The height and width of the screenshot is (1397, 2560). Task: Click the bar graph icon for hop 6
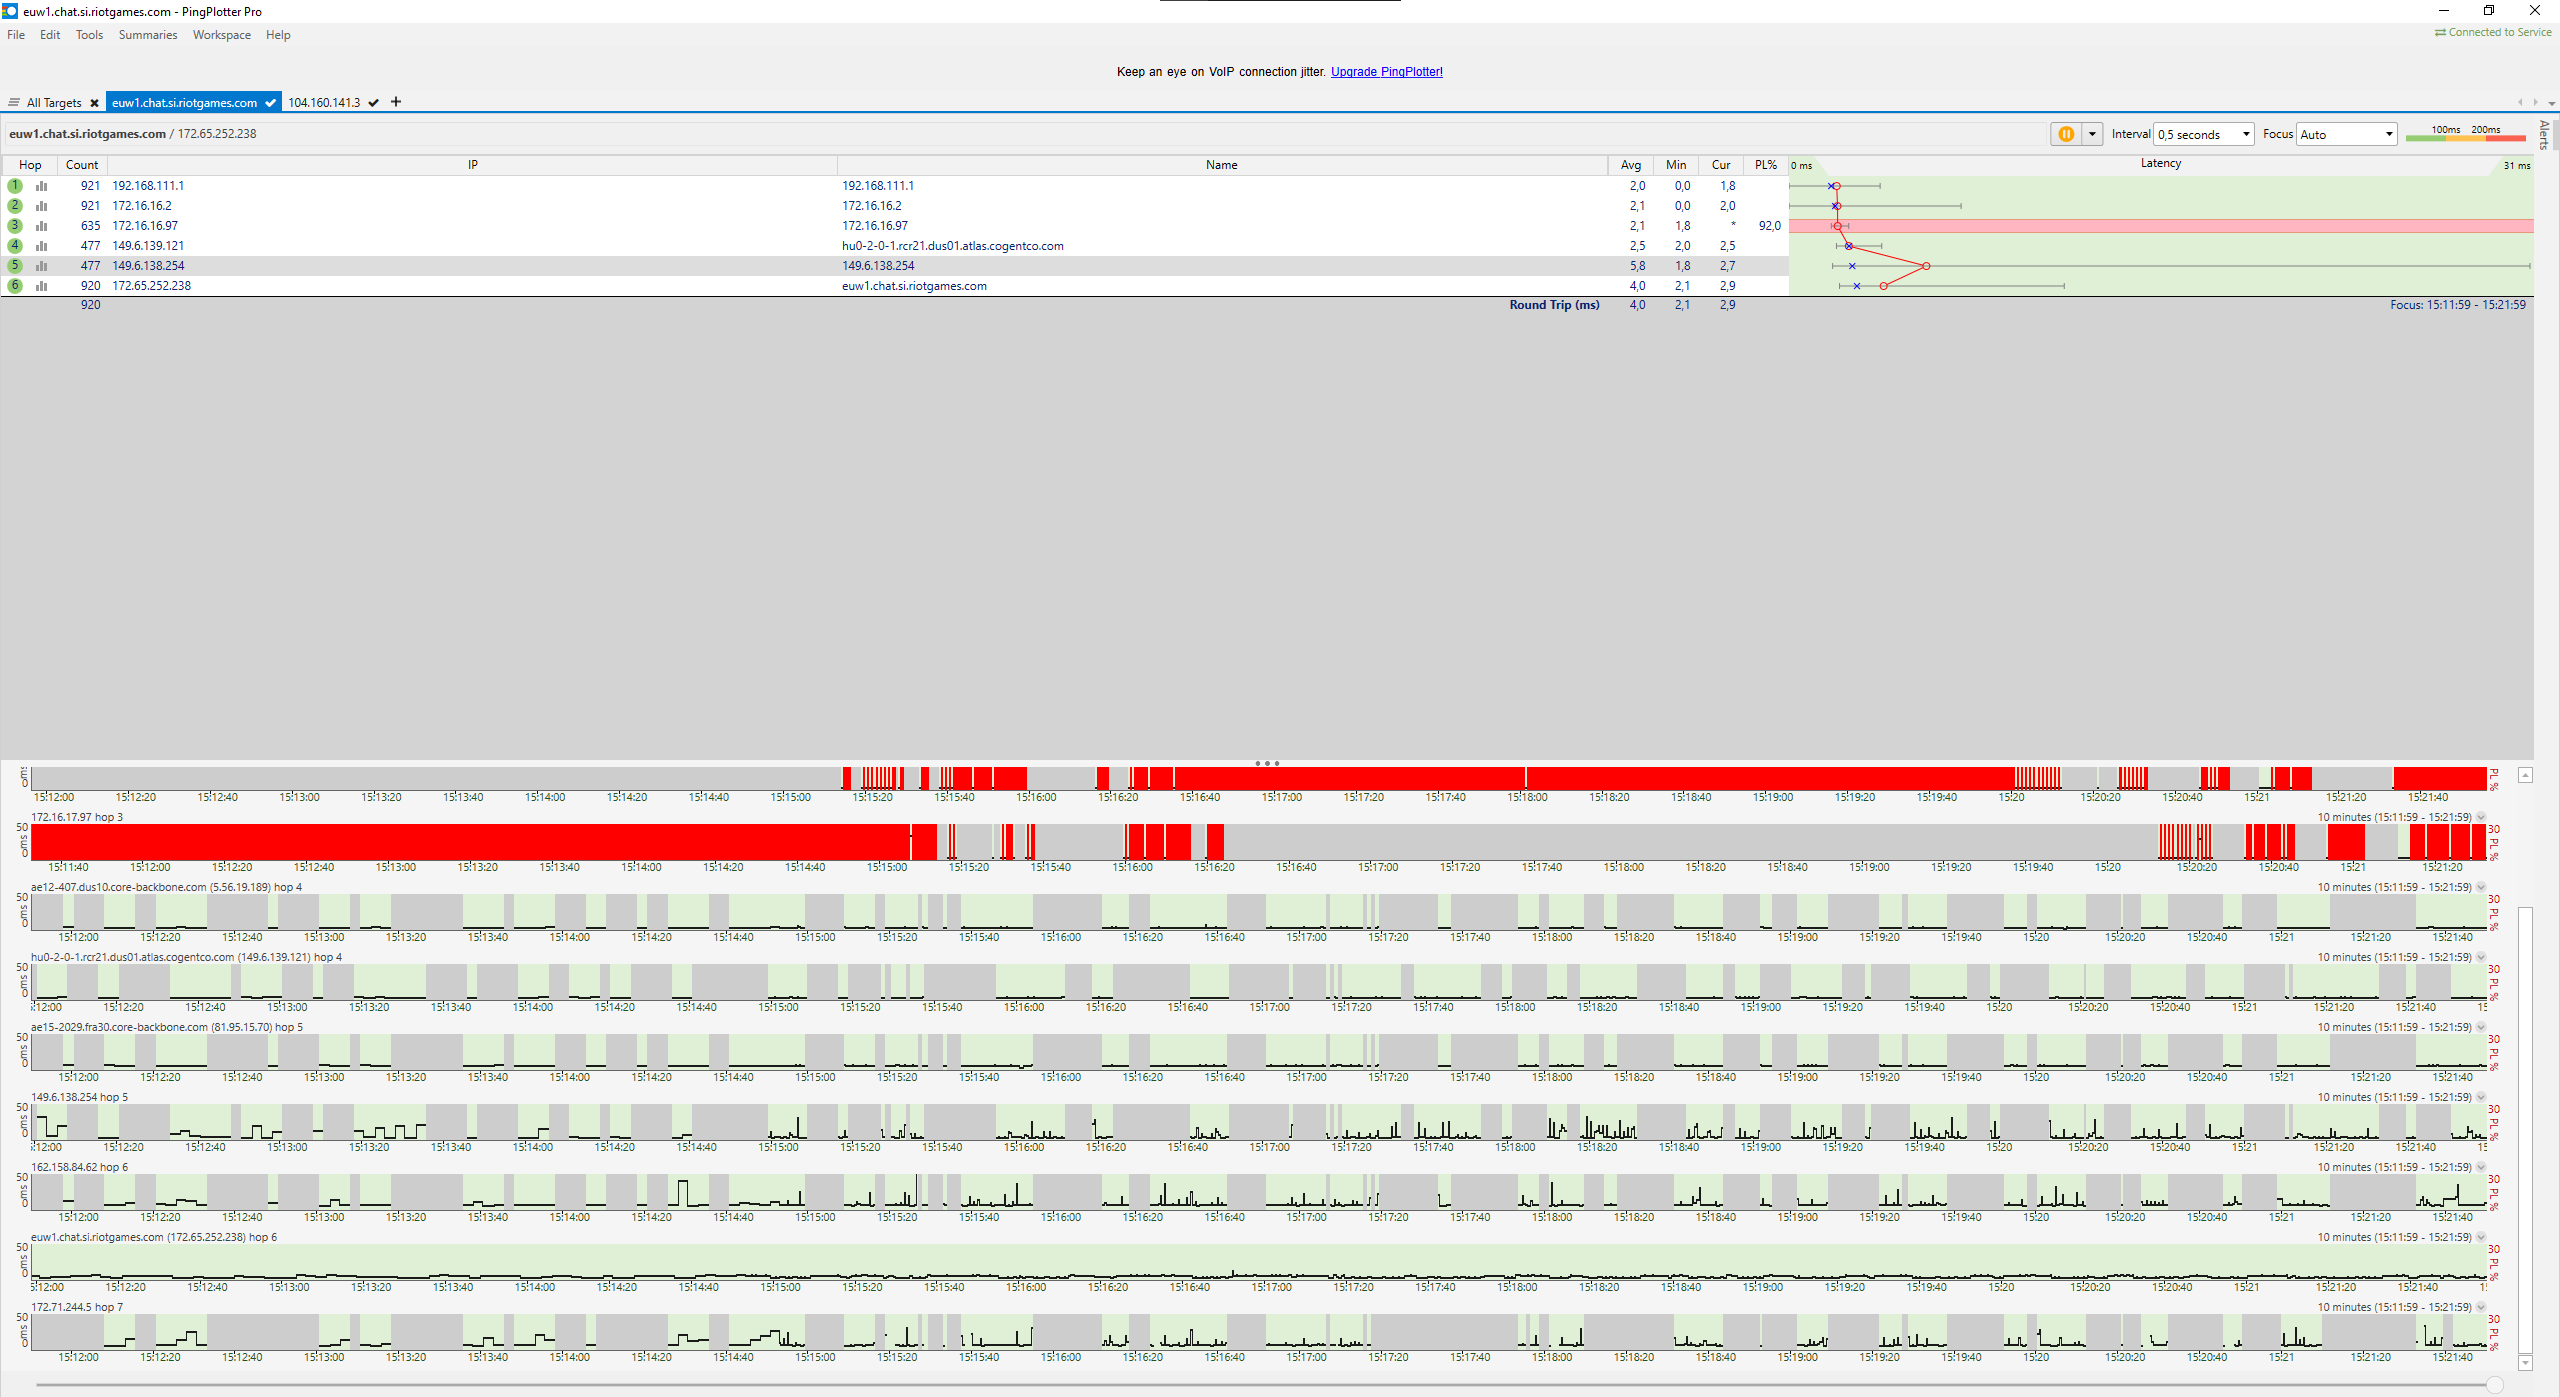42,286
